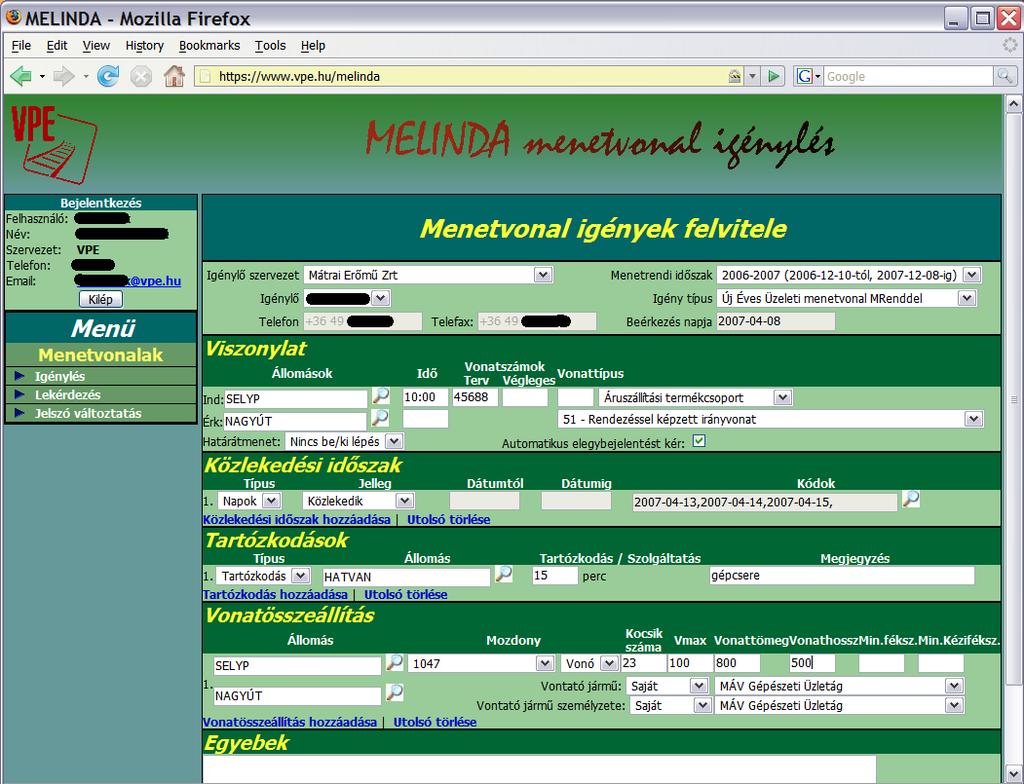The height and width of the screenshot is (784, 1024).
Task: Click the Stop loading icon
Action: point(140,76)
